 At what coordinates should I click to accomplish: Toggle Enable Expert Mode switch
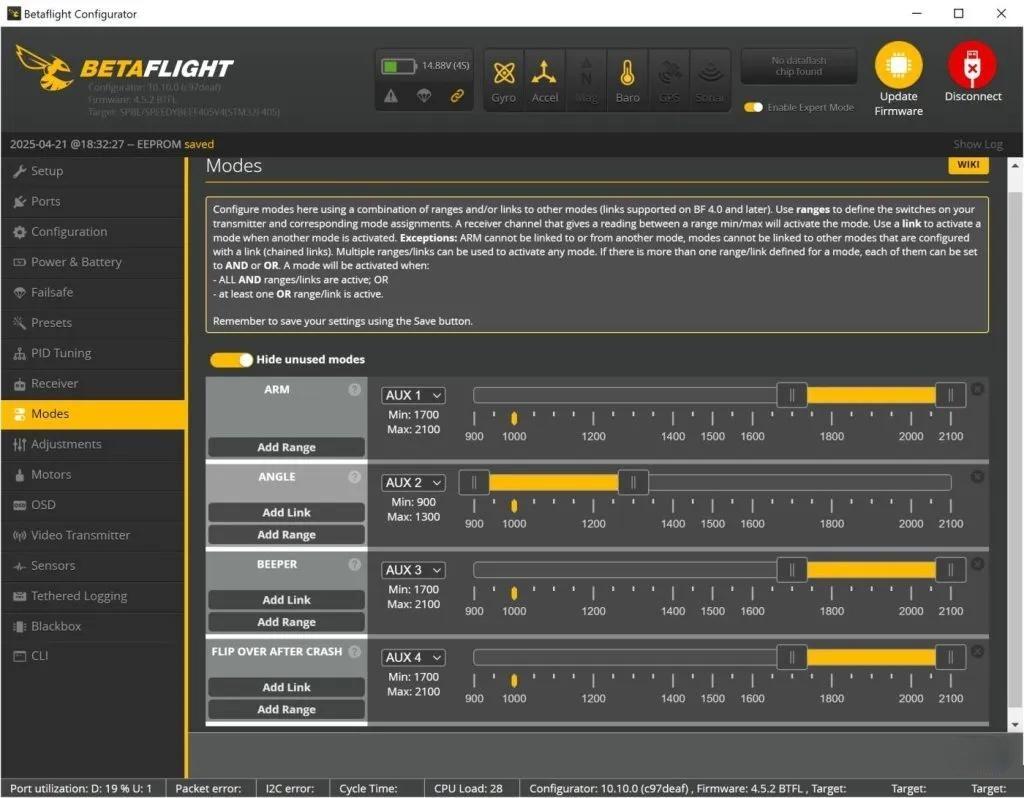[753, 107]
